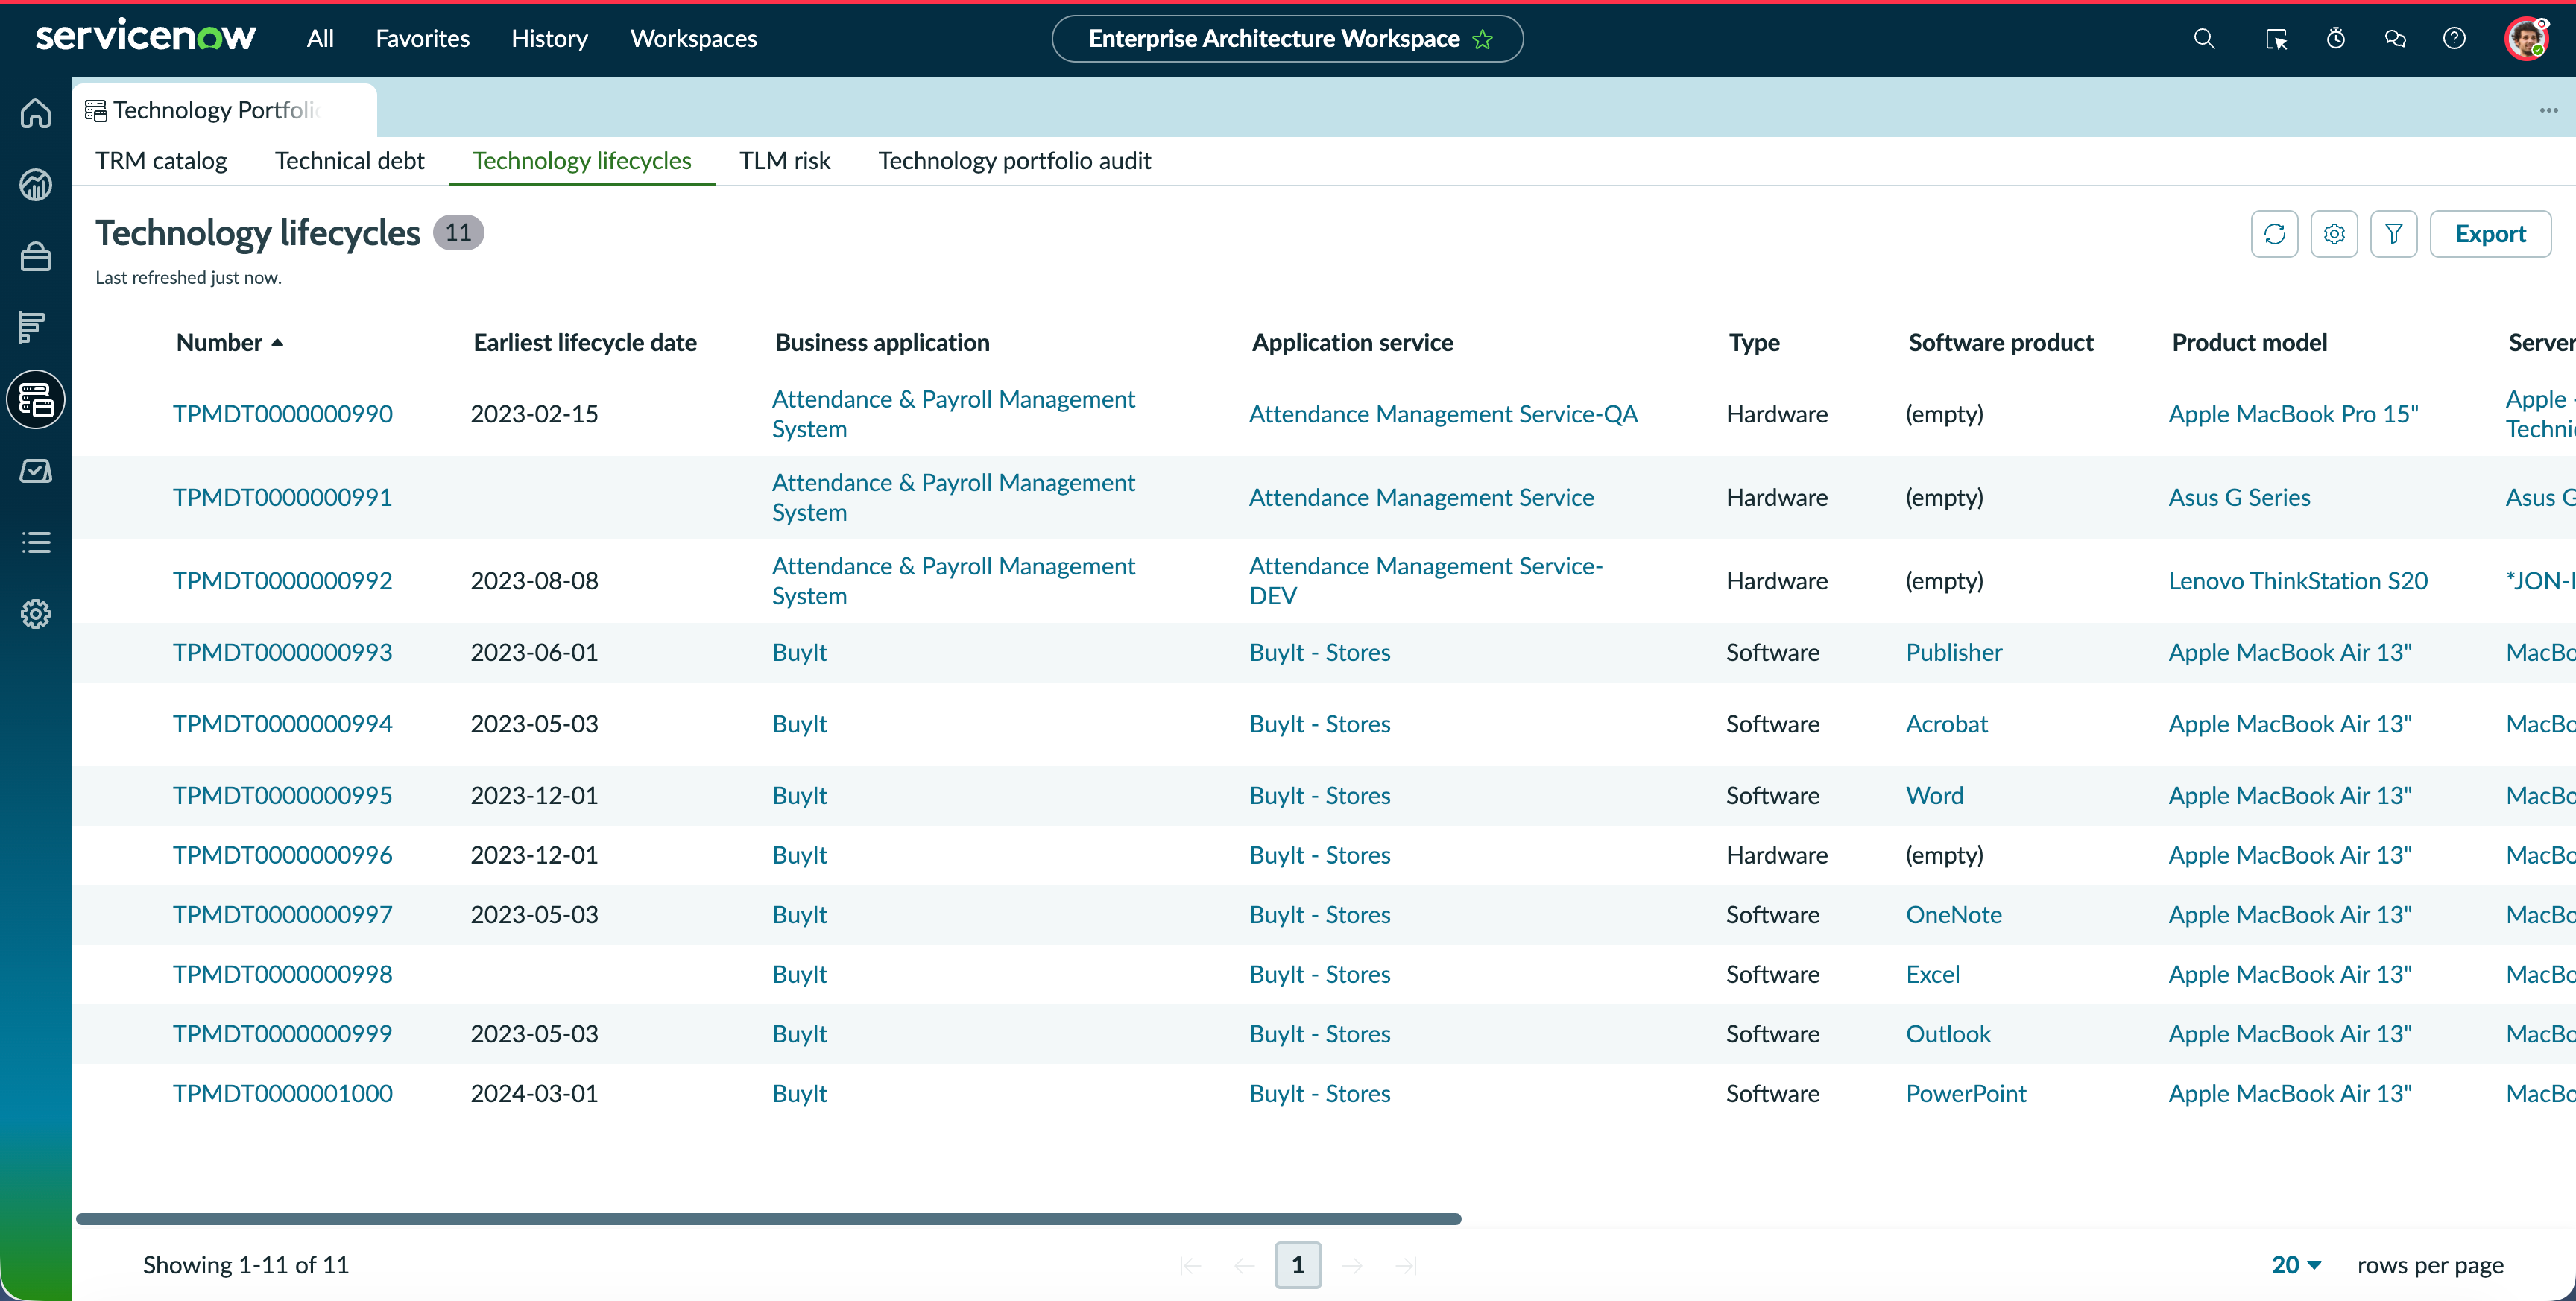The height and width of the screenshot is (1301, 2576).
Task: Open the three-dot more options menu
Action: [2549, 110]
